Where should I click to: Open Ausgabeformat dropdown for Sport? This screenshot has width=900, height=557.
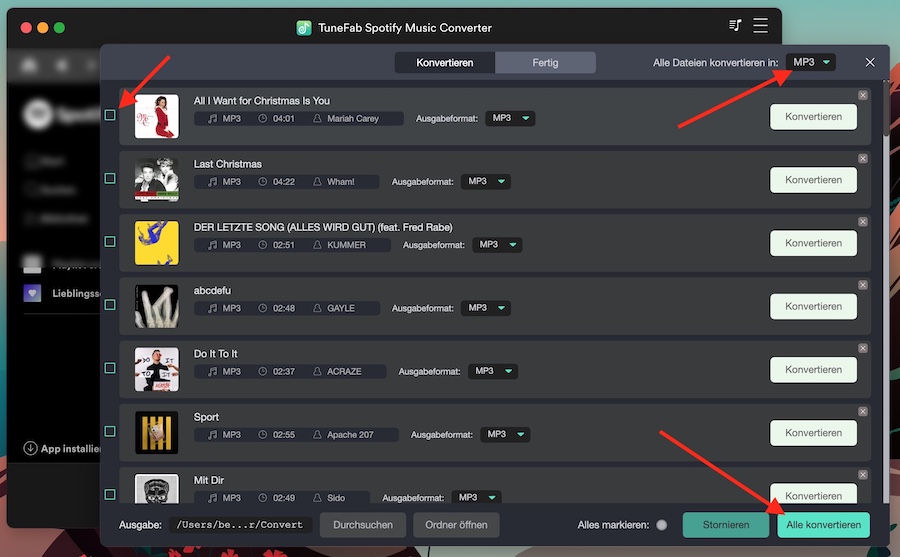point(505,434)
